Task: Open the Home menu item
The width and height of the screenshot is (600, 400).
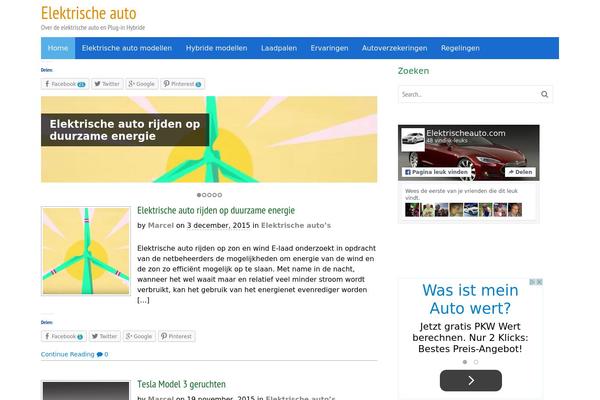Action: [x=58, y=48]
